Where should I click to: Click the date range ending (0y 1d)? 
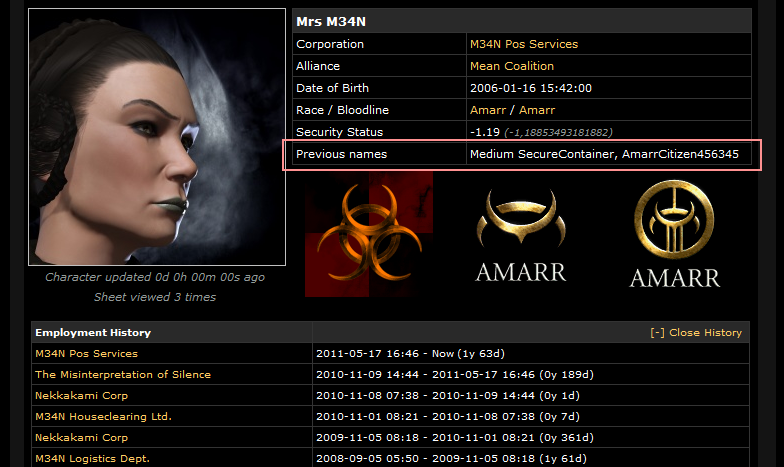tap(448, 396)
